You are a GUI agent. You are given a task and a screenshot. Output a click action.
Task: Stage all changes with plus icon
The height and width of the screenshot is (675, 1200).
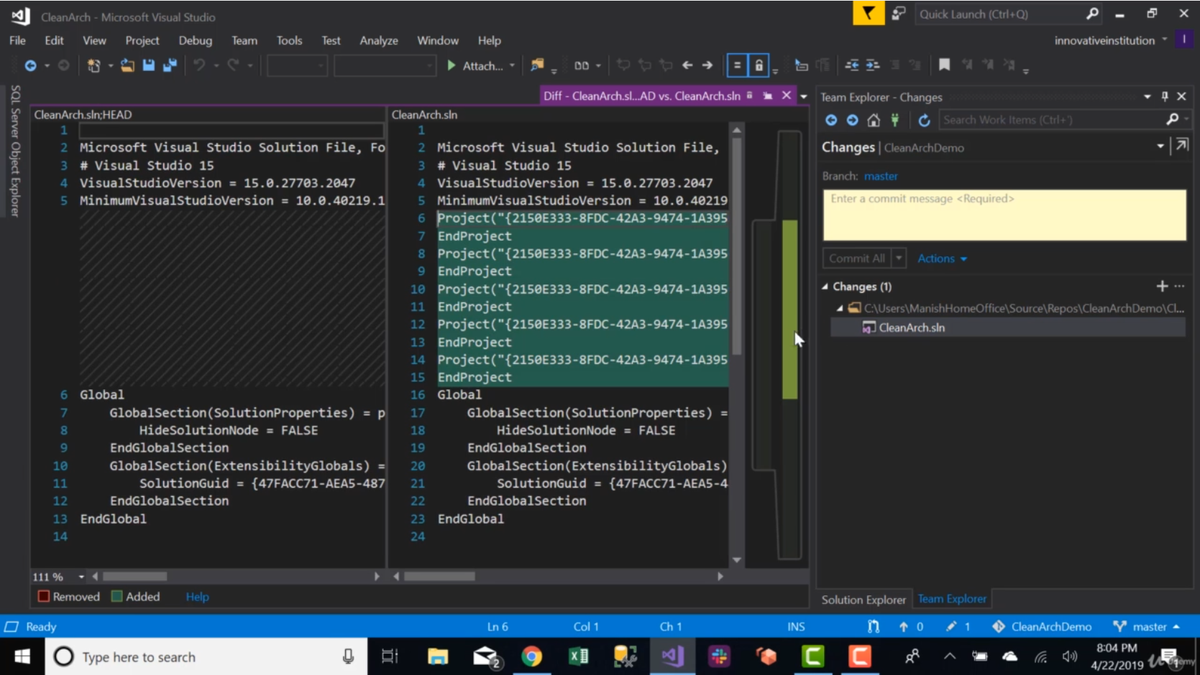1162,287
